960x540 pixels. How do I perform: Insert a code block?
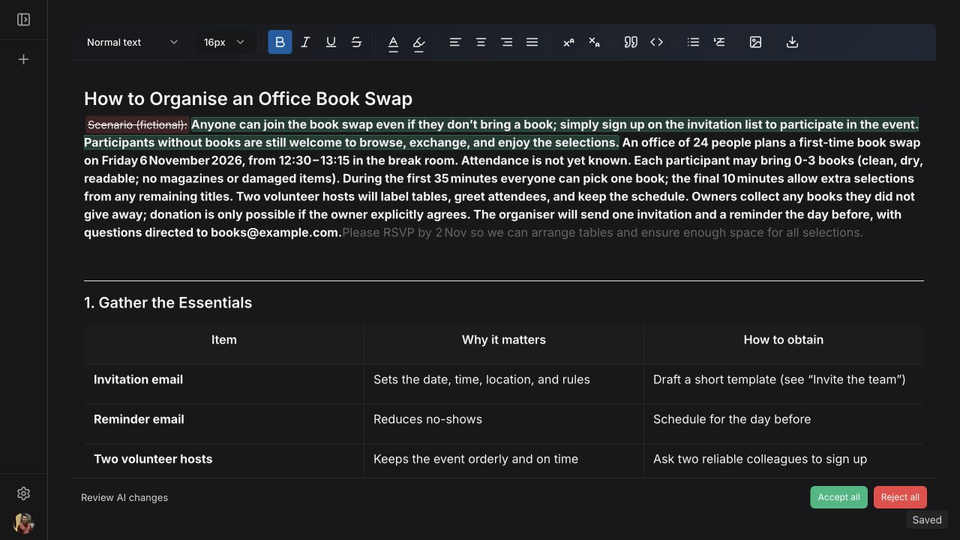(656, 42)
